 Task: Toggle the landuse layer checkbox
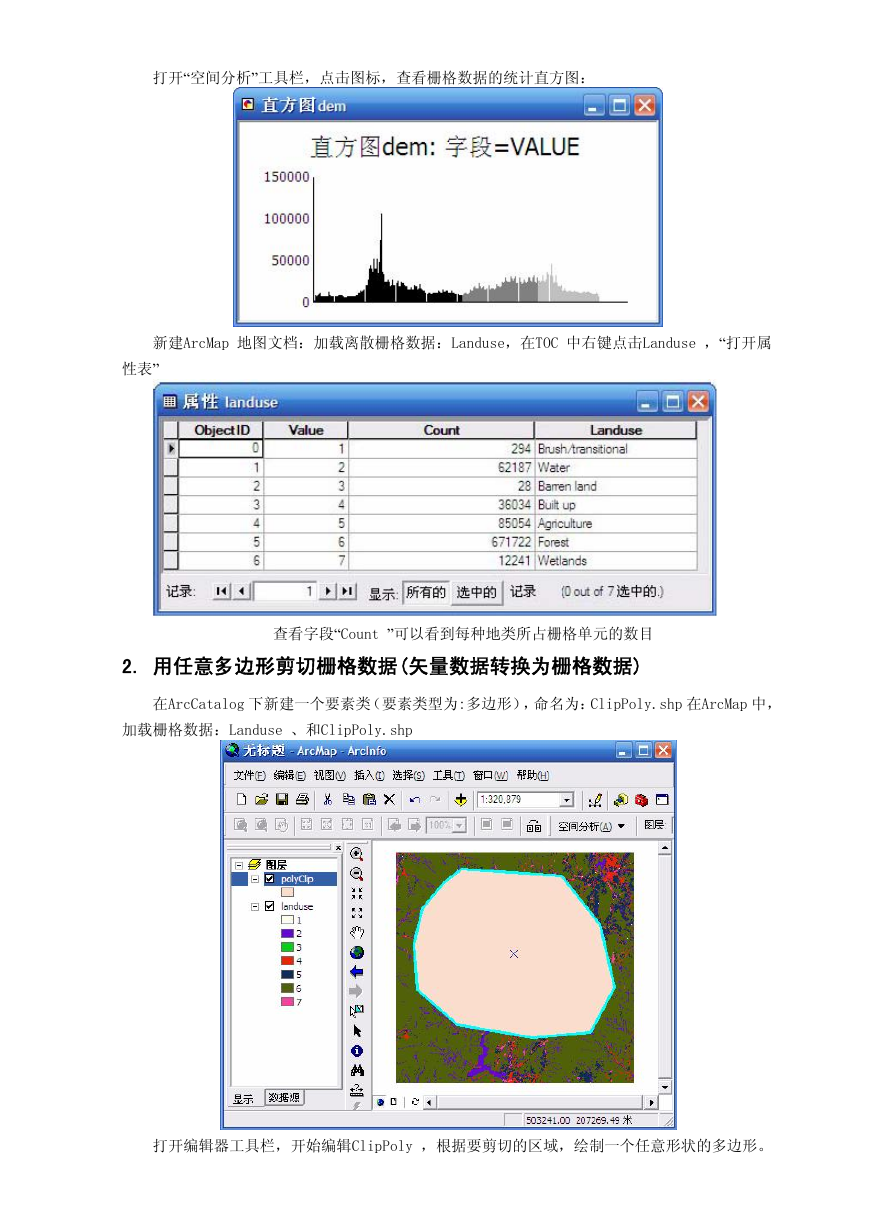click(270, 907)
